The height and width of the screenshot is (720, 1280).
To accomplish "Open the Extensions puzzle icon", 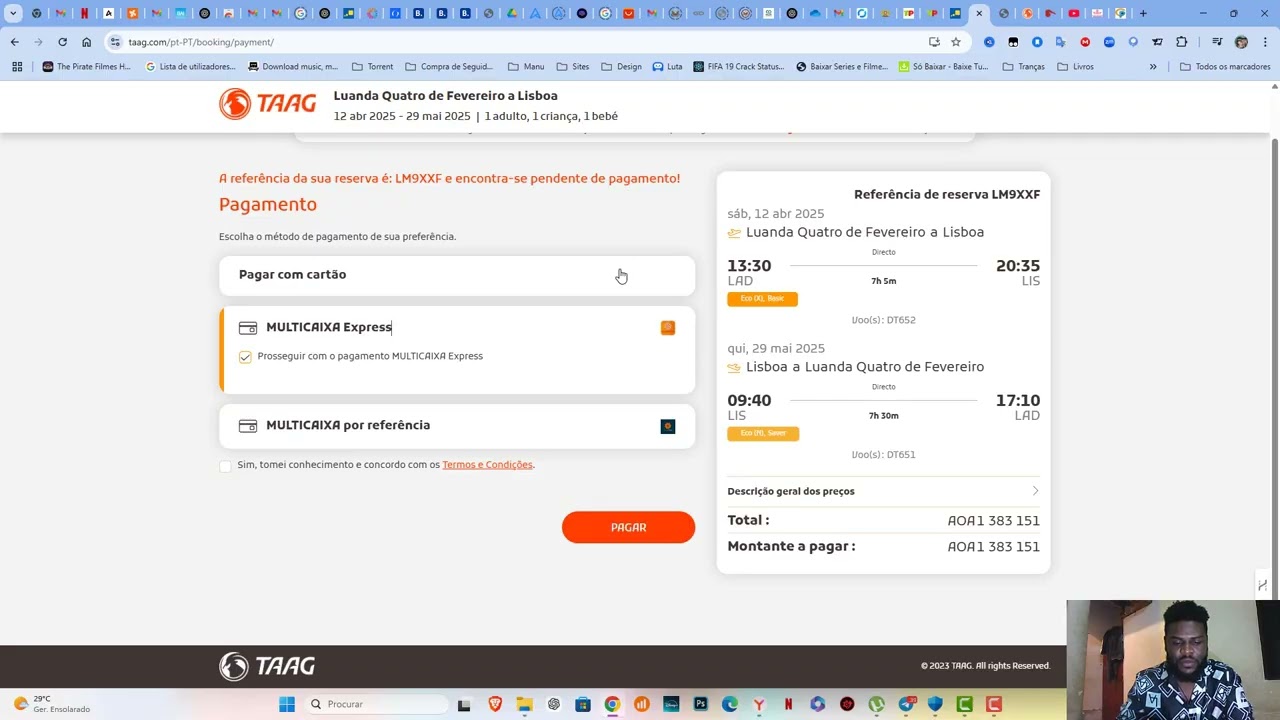I will coord(1182,42).
